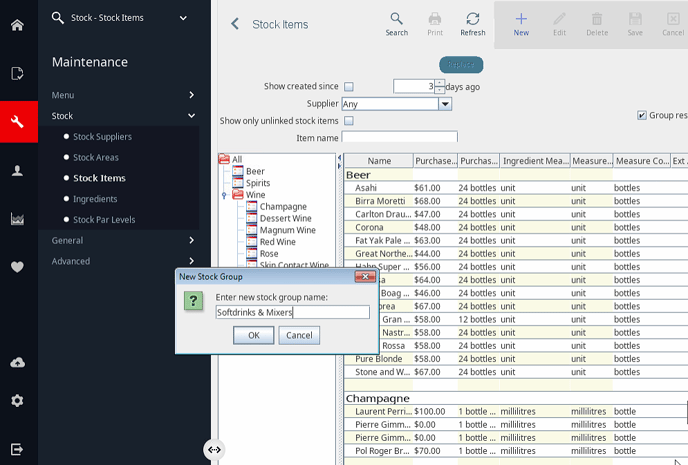Click the logout exit icon in sidebar

[x=17, y=449]
